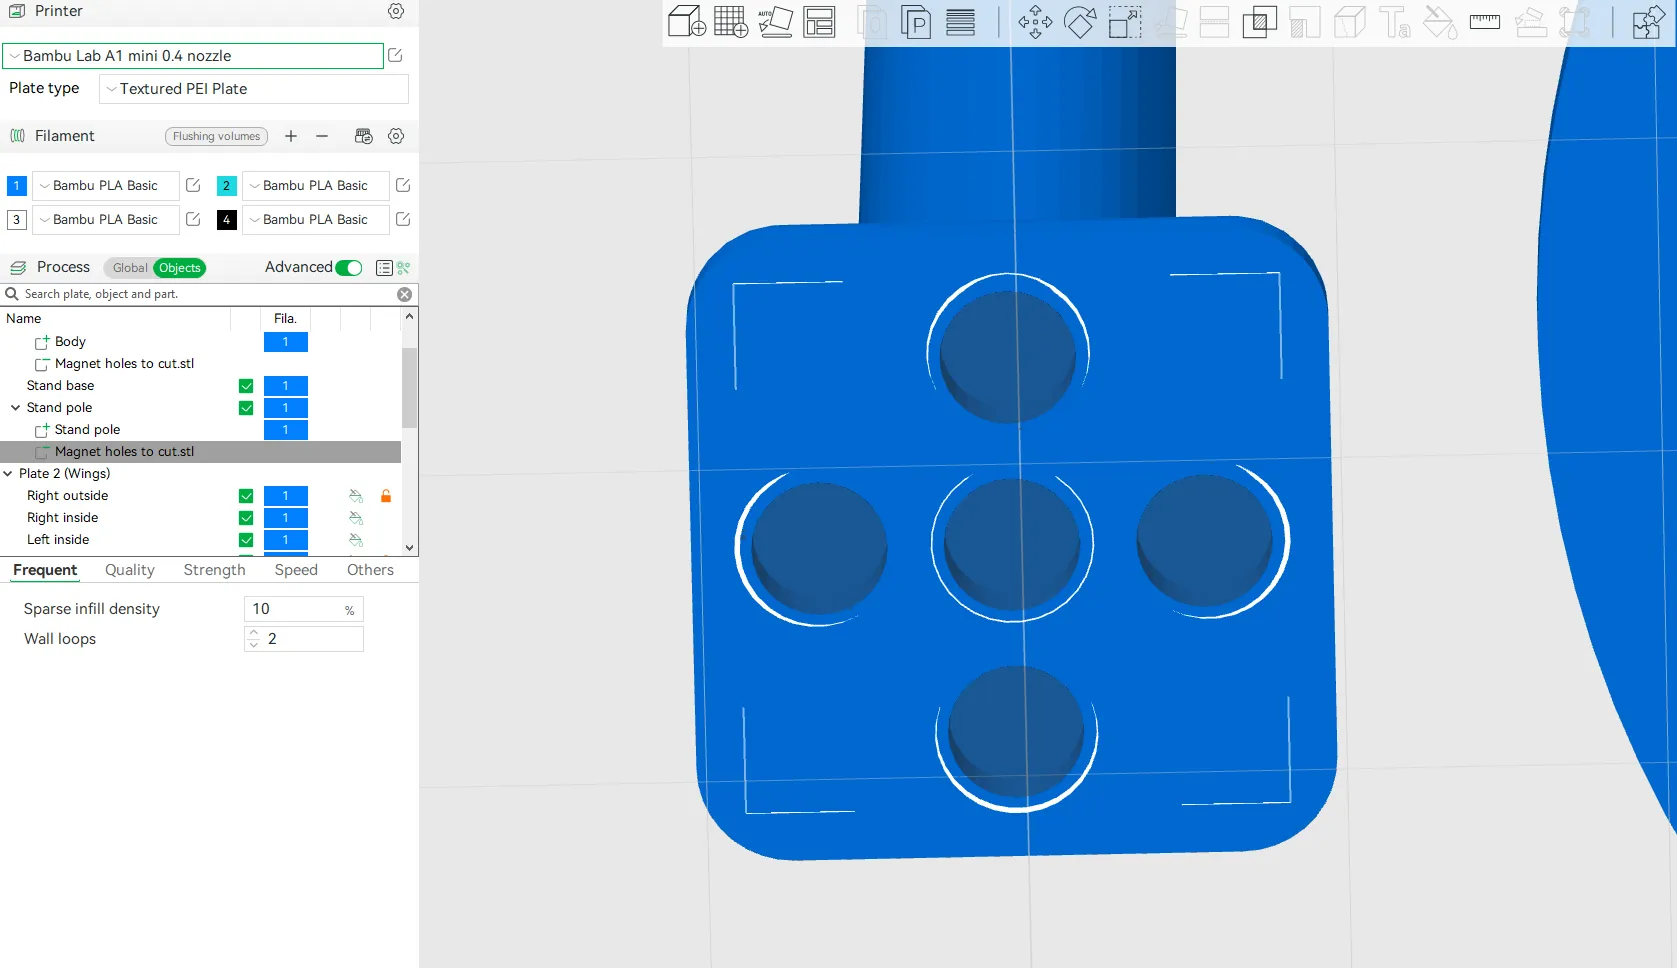Toggle the Advanced mode switch
Screen dimensions: 1677x968
[x=349, y=268]
